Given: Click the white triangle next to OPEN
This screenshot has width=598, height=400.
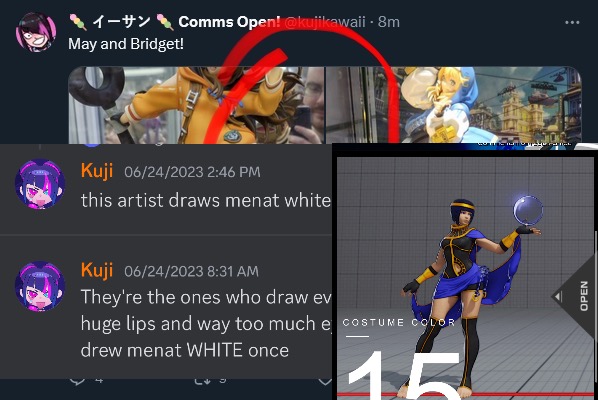Looking at the screenshot, I should pyautogui.click(x=558, y=296).
